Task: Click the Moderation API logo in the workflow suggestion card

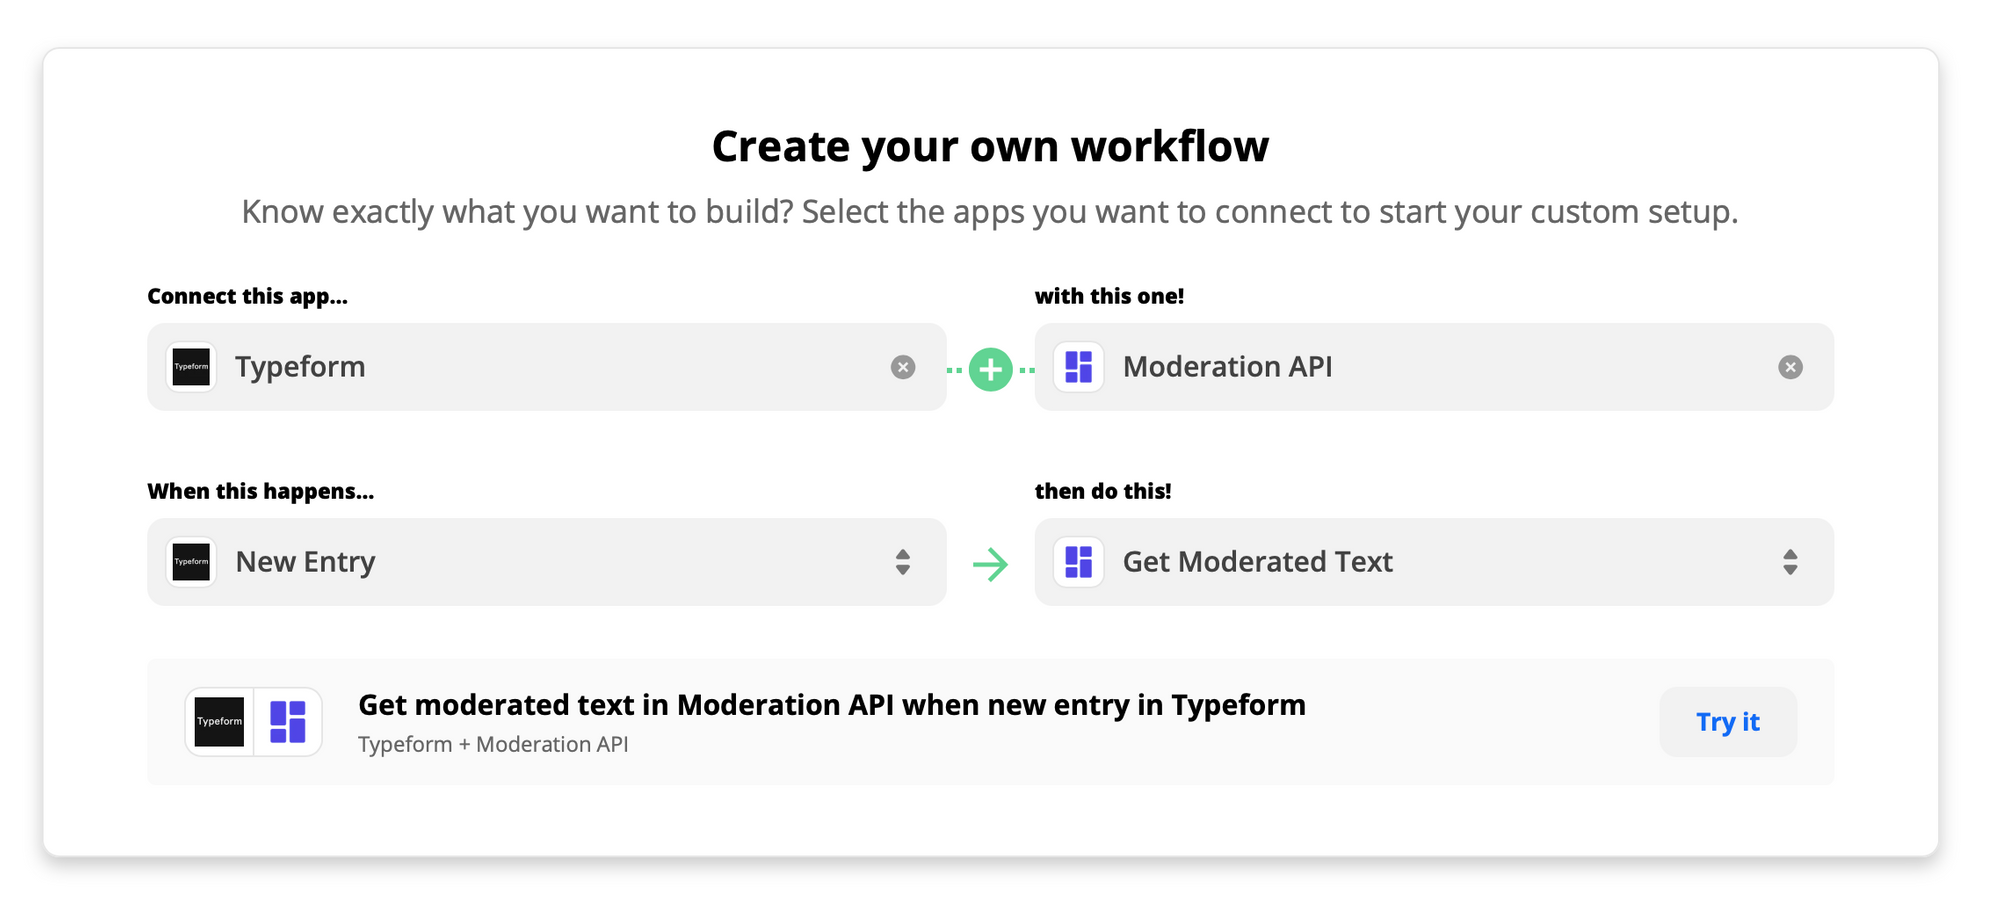Action: click(x=288, y=722)
